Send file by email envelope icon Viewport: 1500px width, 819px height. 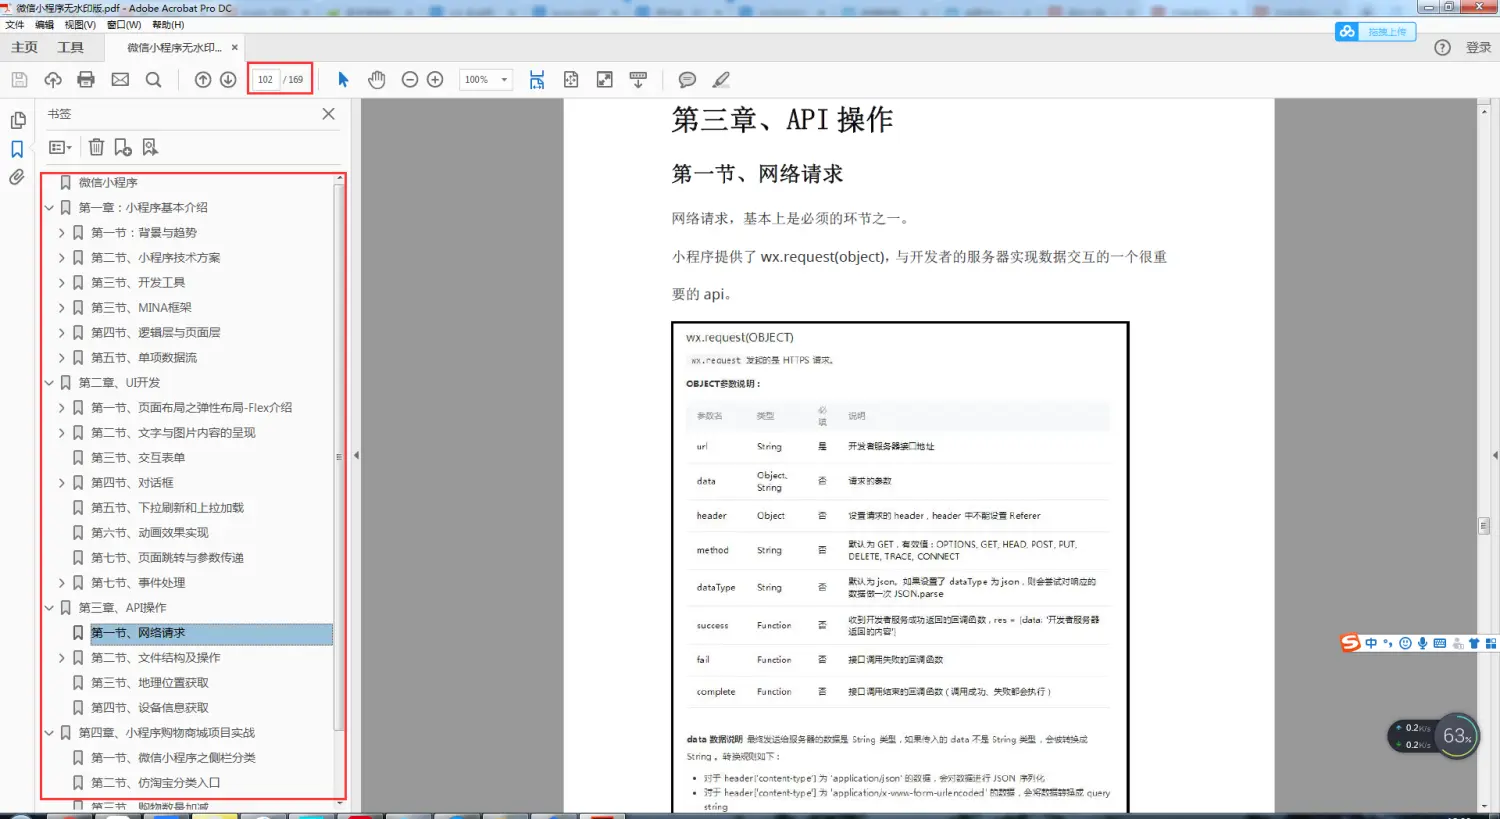pos(120,80)
